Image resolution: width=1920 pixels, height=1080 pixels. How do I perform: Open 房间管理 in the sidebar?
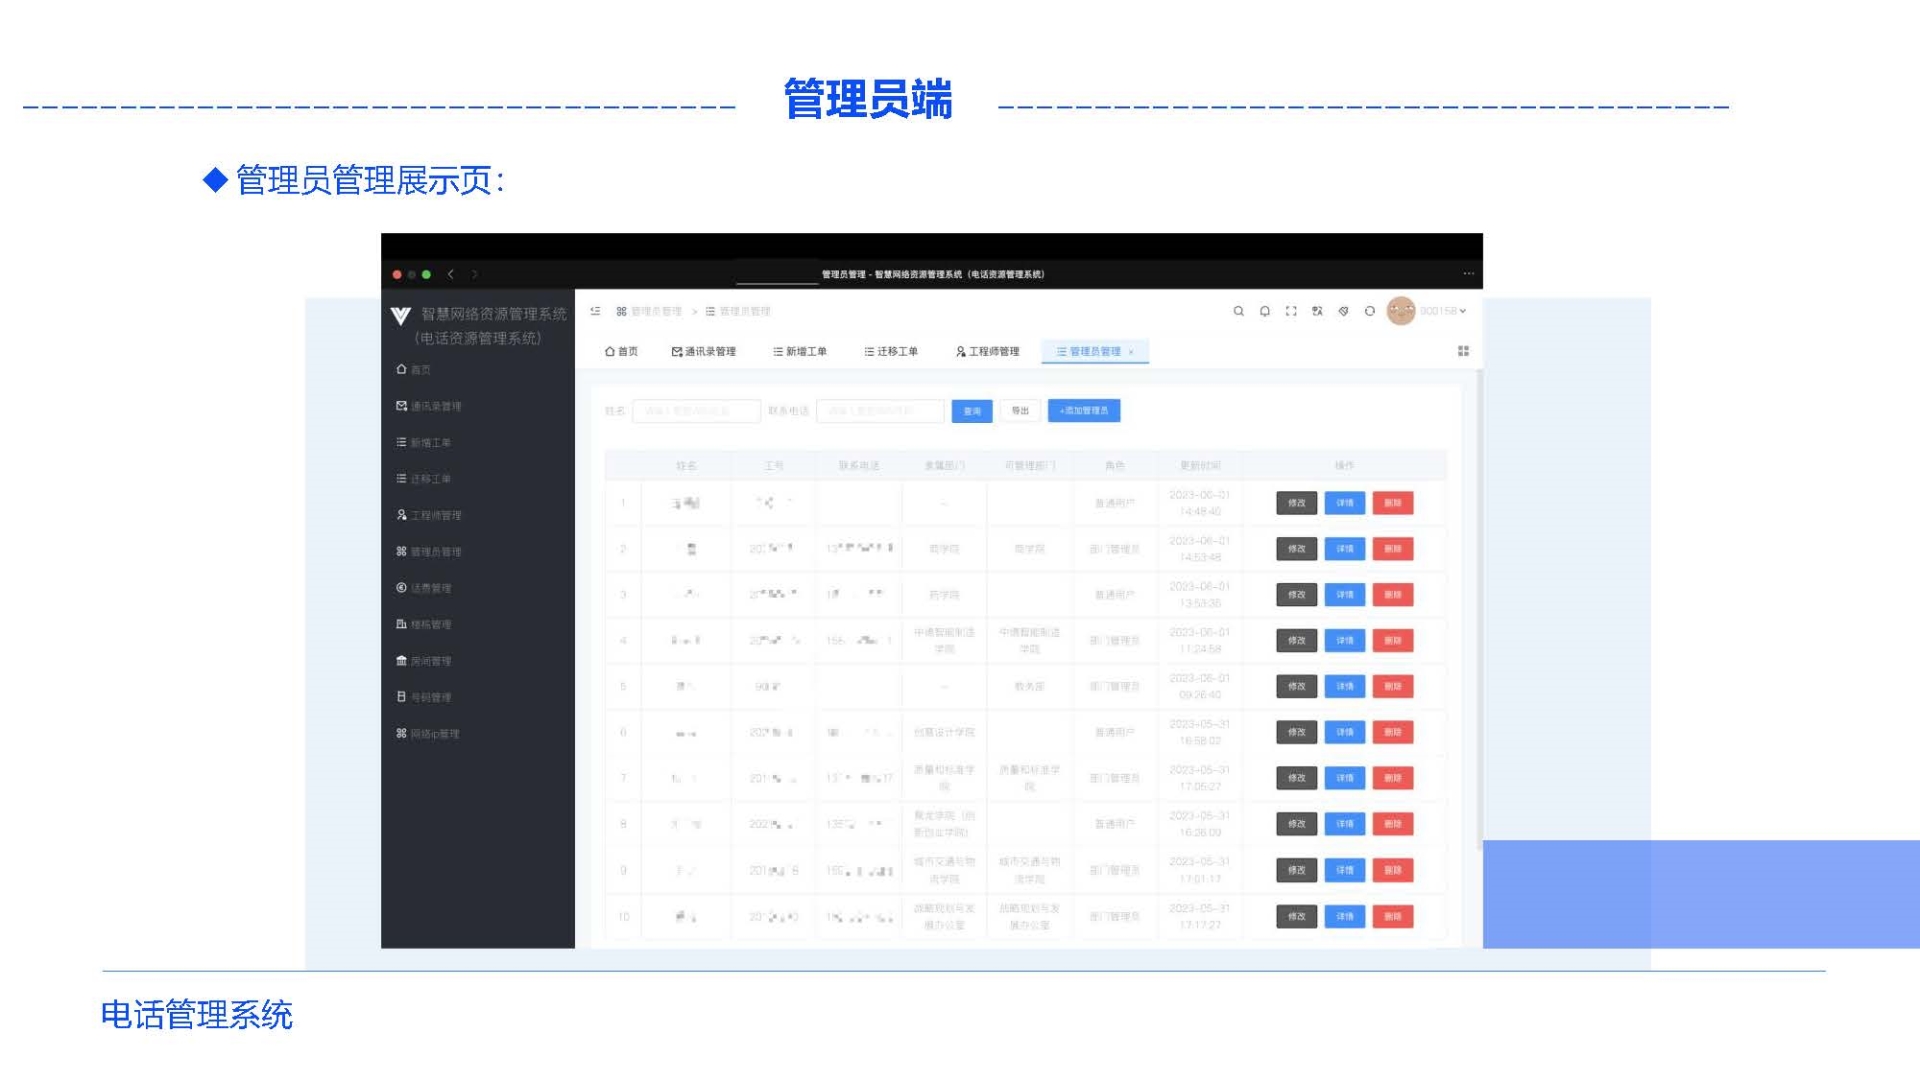[430, 661]
